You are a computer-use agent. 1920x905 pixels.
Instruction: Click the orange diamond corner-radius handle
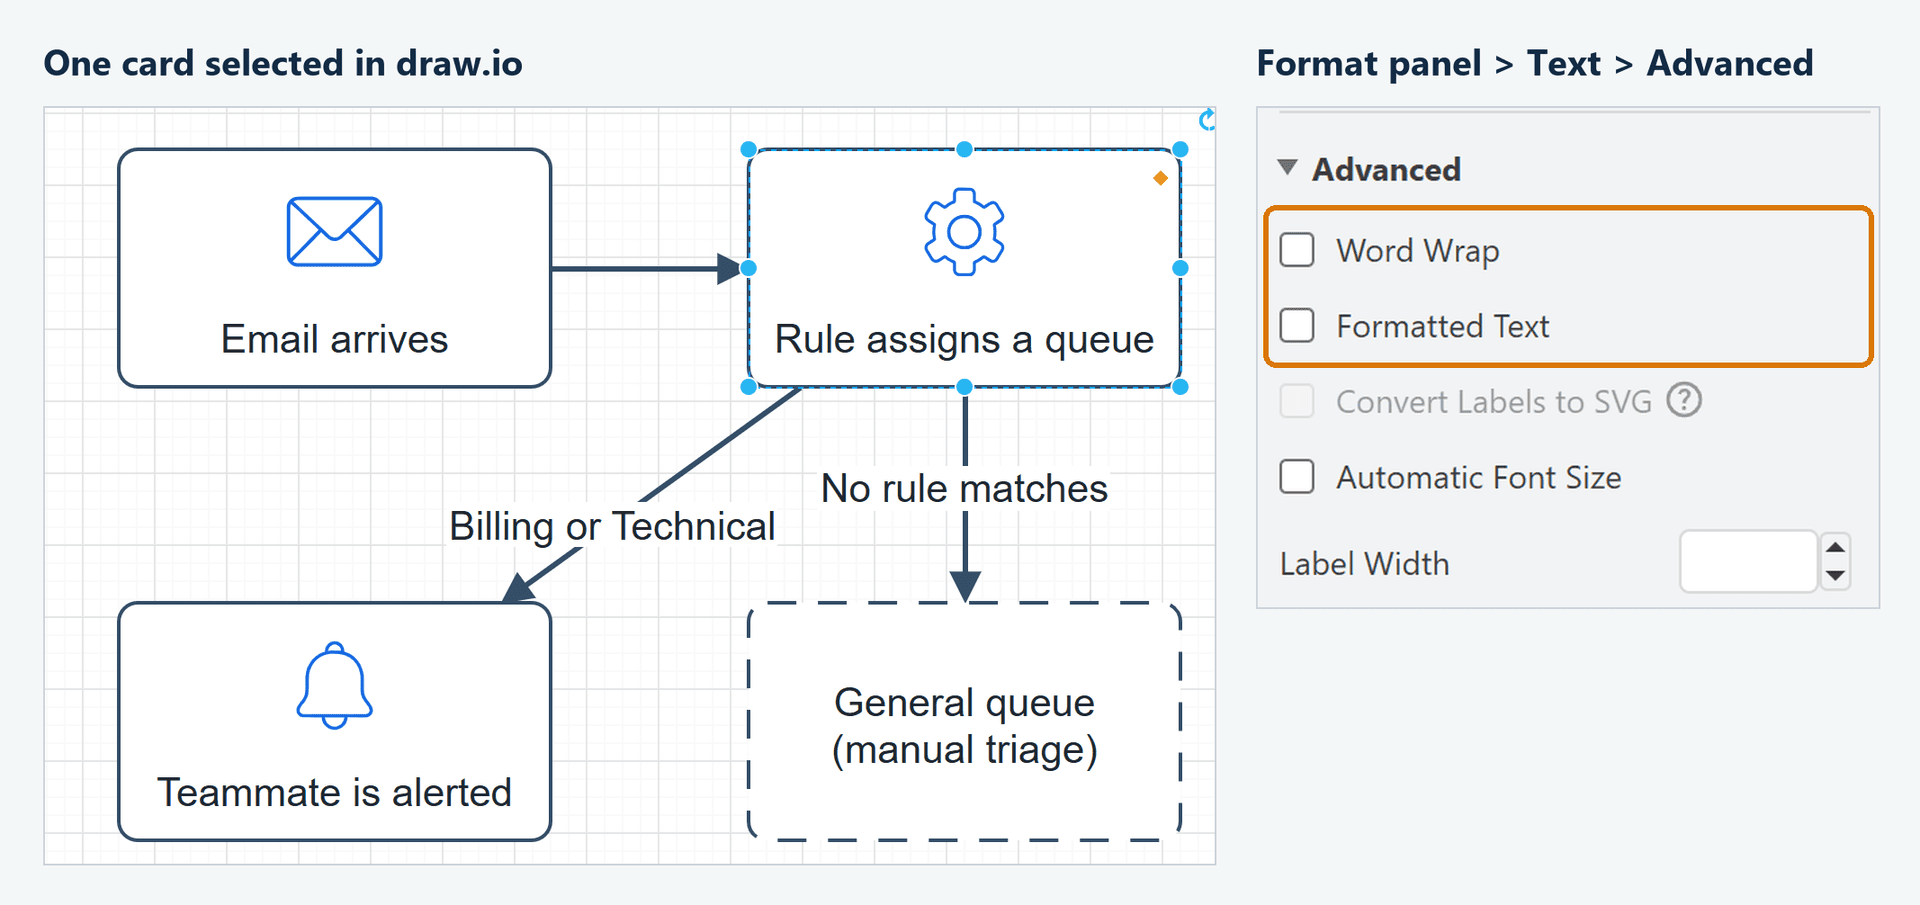tap(1160, 178)
